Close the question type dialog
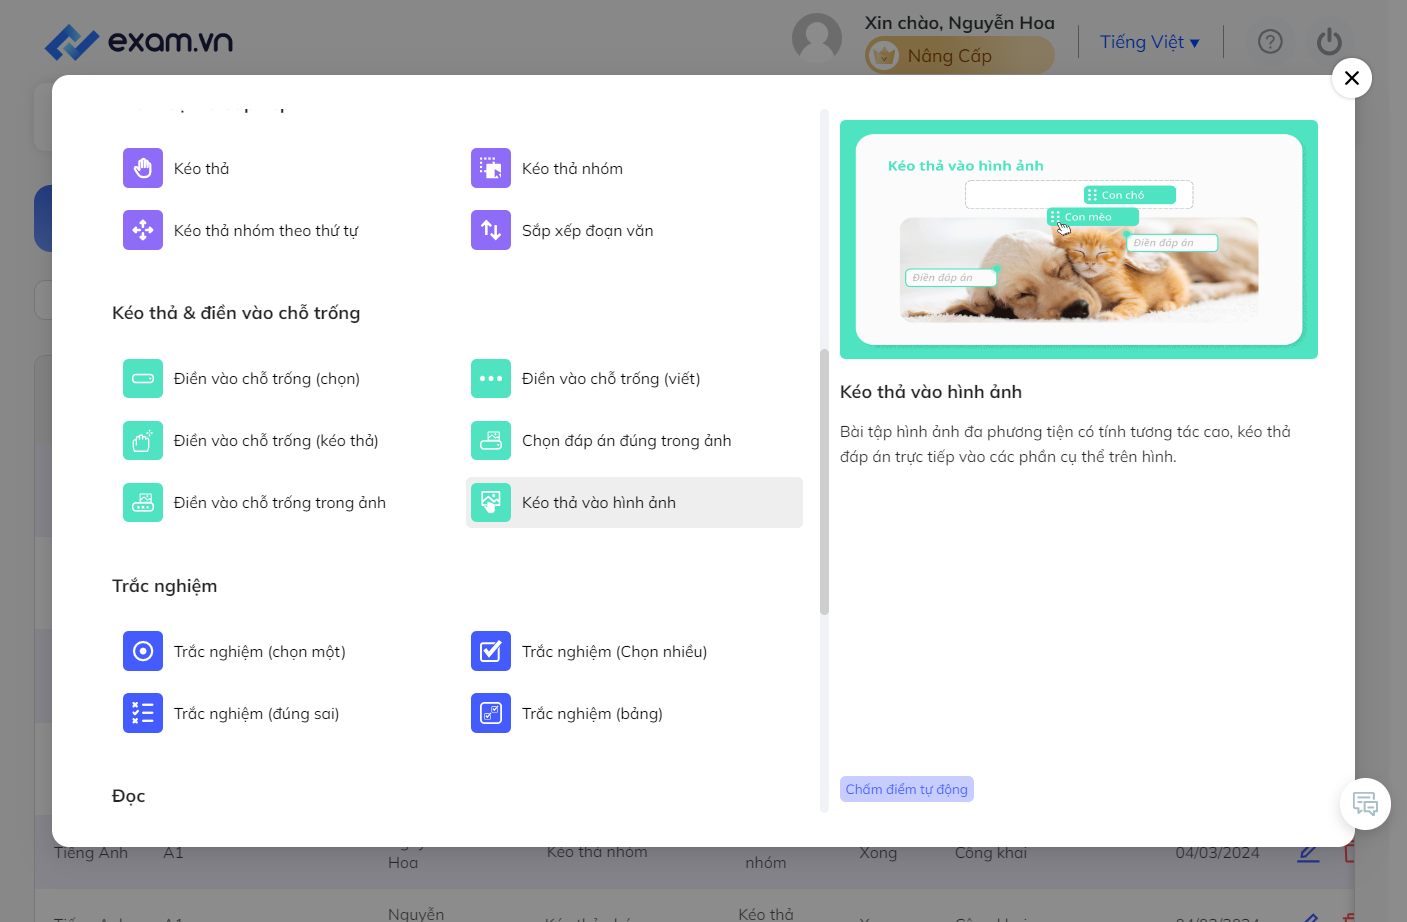Image resolution: width=1407 pixels, height=922 pixels. click(x=1352, y=78)
